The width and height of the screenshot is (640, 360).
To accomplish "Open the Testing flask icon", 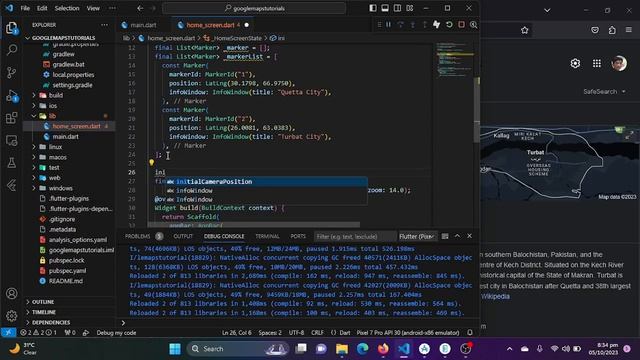I will pyautogui.click(x=11, y=163).
